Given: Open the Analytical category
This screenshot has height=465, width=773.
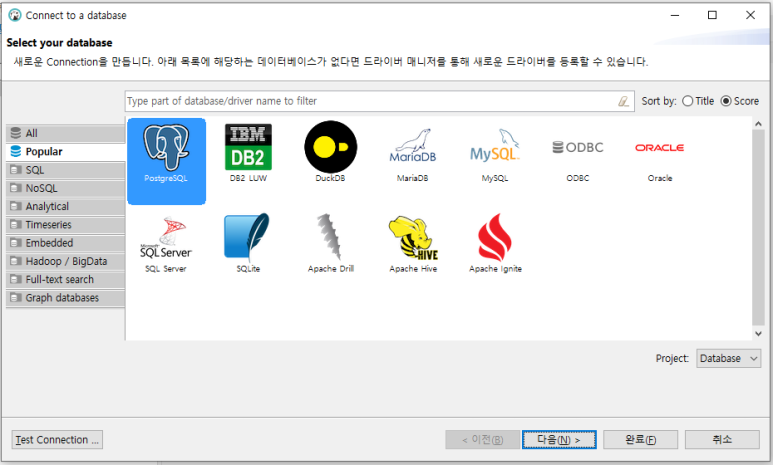Looking at the screenshot, I should pos(66,206).
